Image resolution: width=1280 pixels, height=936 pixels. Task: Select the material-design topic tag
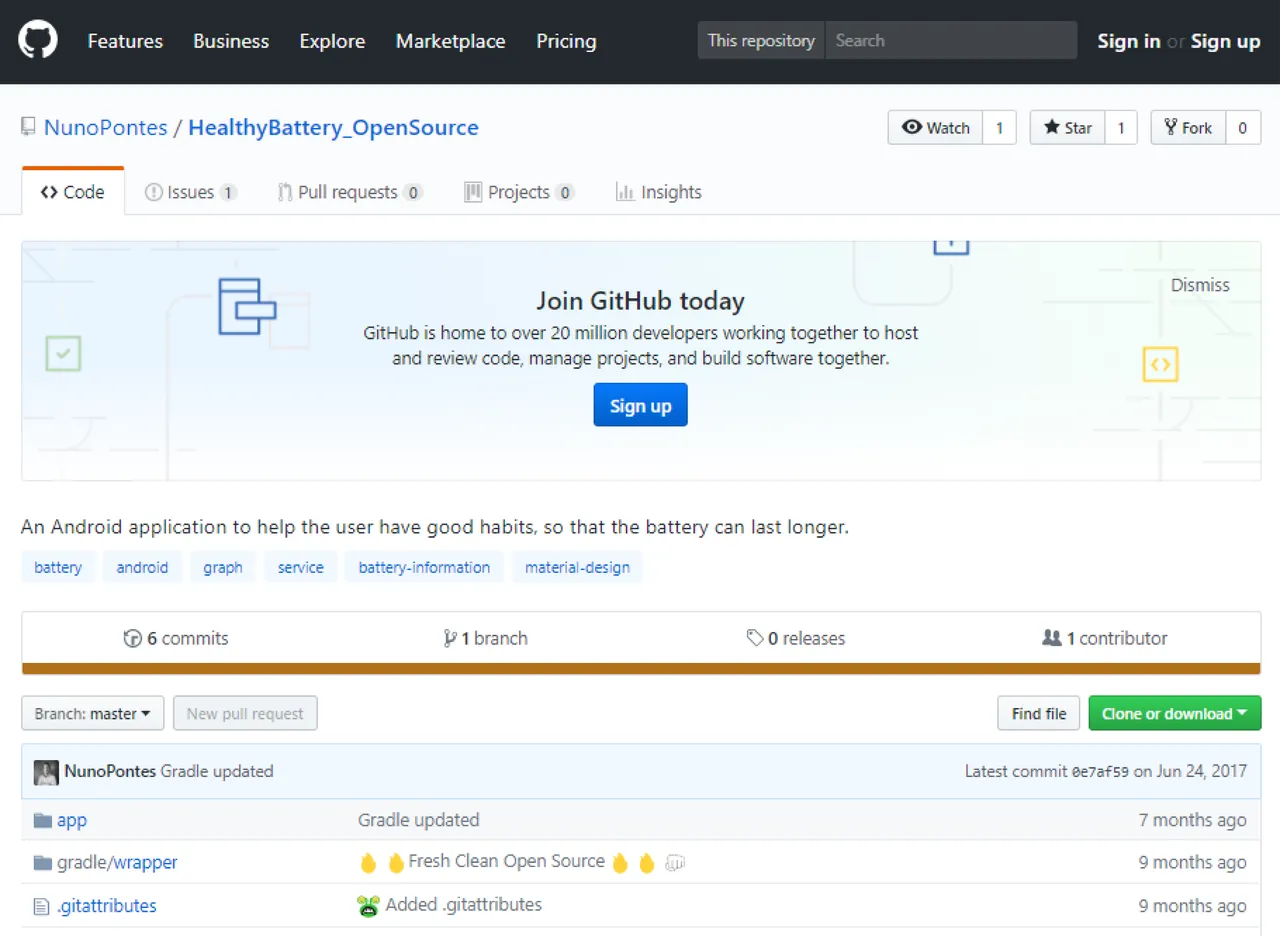click(577, 567)
